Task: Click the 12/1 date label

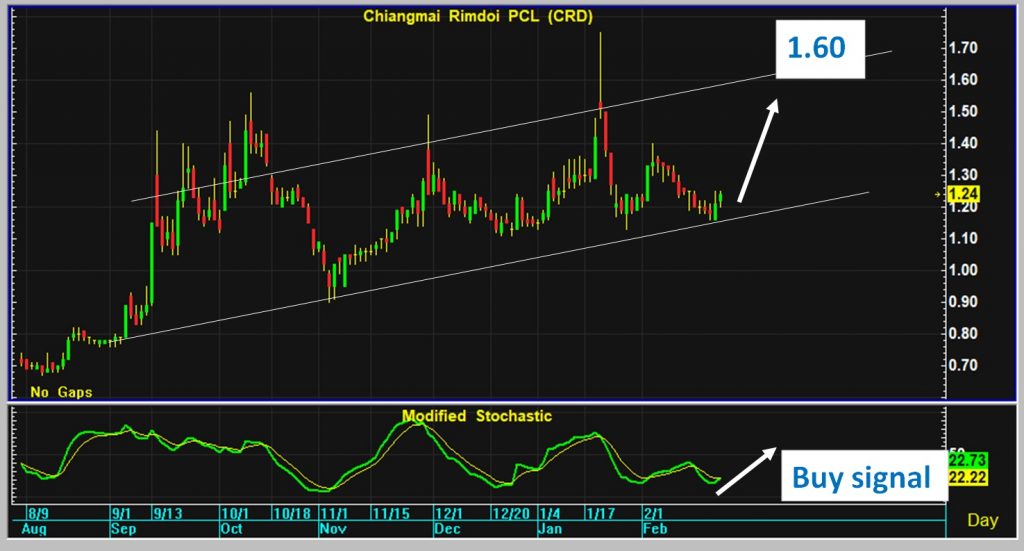Action: 449,513
